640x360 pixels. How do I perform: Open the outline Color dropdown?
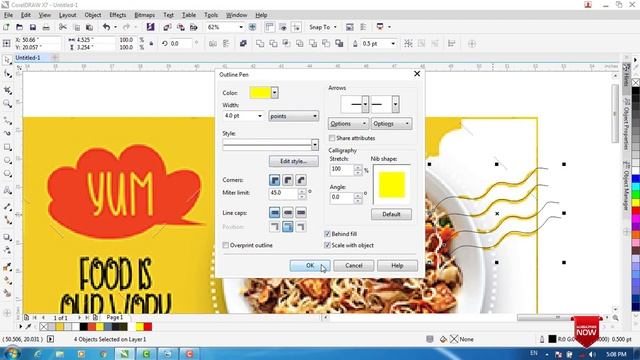pyautogui.click(x=275, y=93)
